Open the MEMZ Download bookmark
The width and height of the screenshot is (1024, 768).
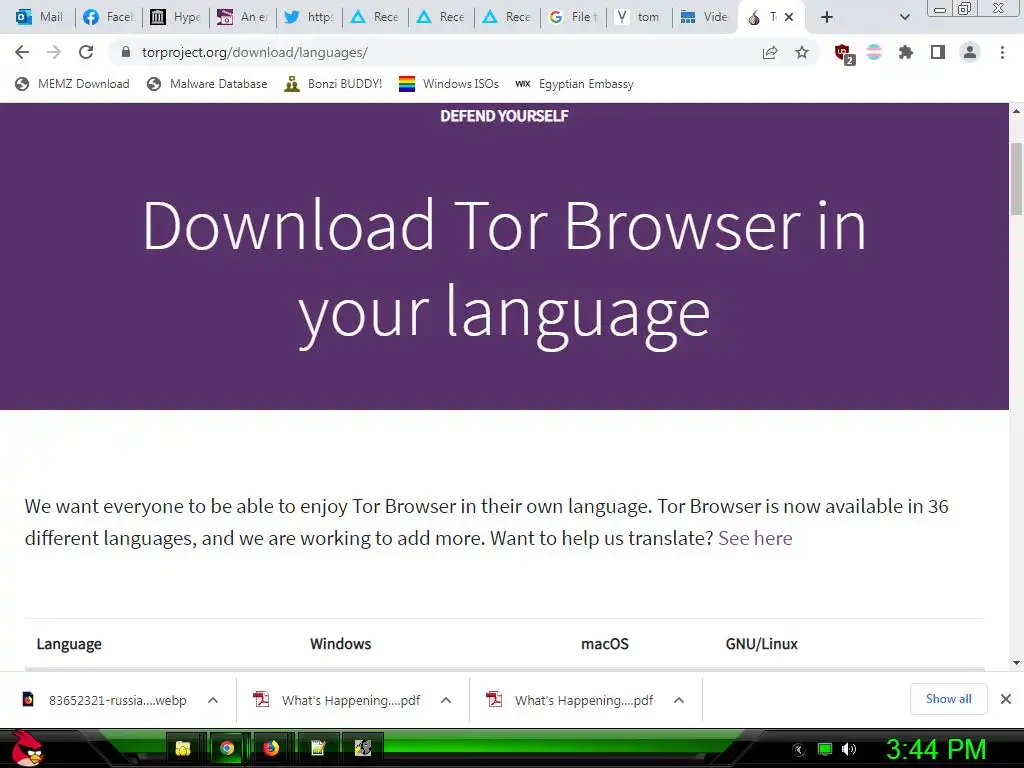pyautogui.click(x=72, y=84)
